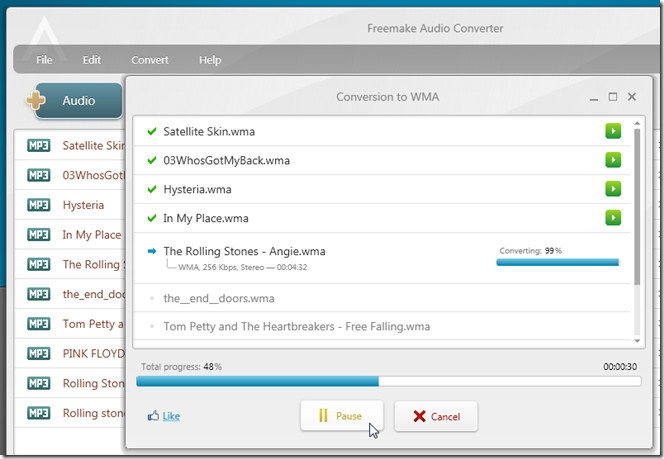Click the Total progress bar
The width and height of the screenshot is (664, 459).
(388, 381)
